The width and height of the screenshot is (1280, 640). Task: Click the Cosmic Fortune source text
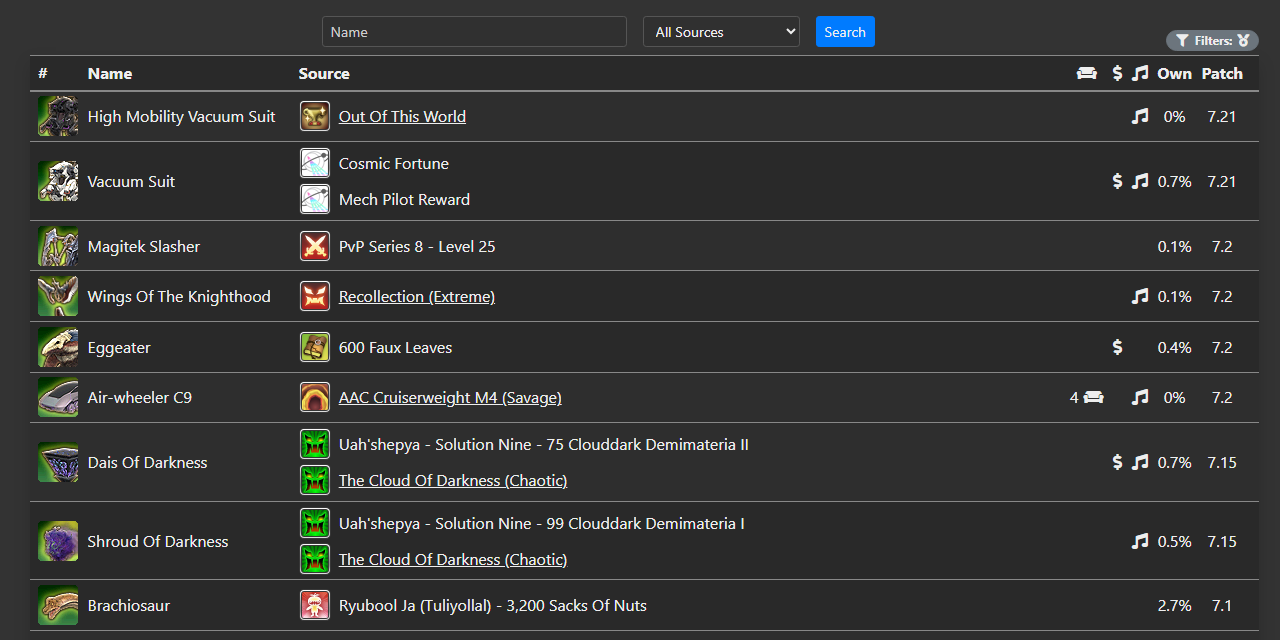[x=394, y=163]
